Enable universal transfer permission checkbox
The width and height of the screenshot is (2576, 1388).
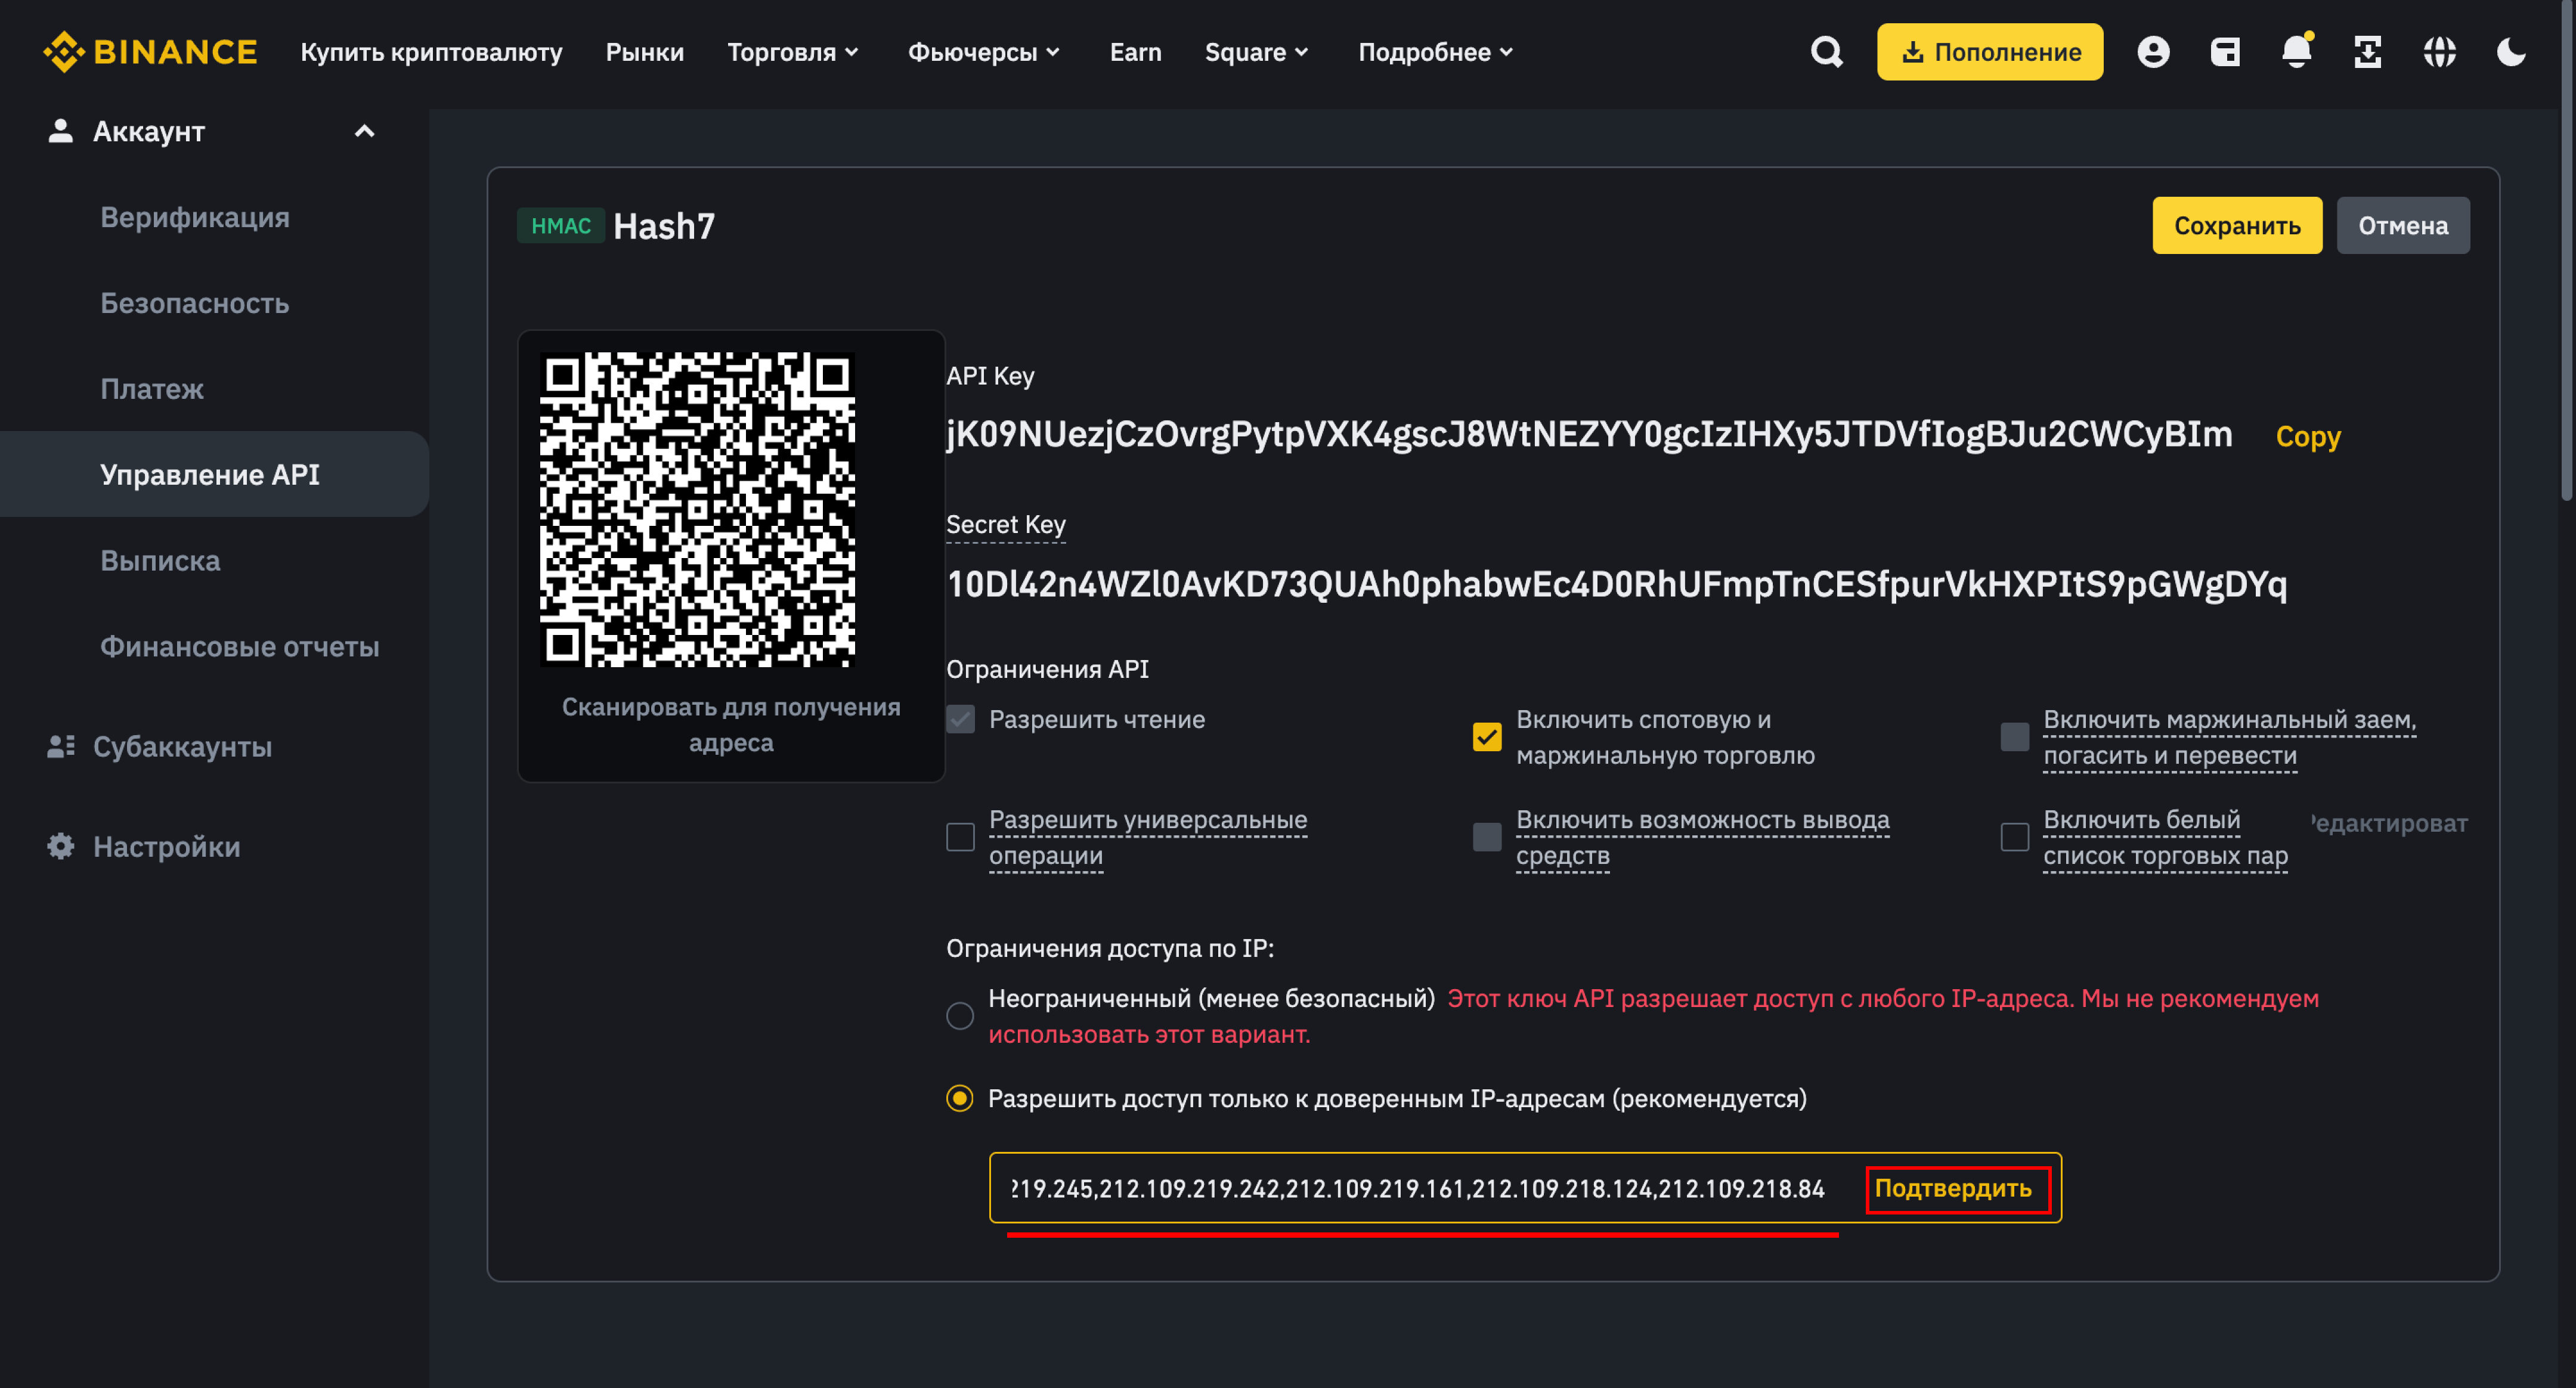(960, 837)
